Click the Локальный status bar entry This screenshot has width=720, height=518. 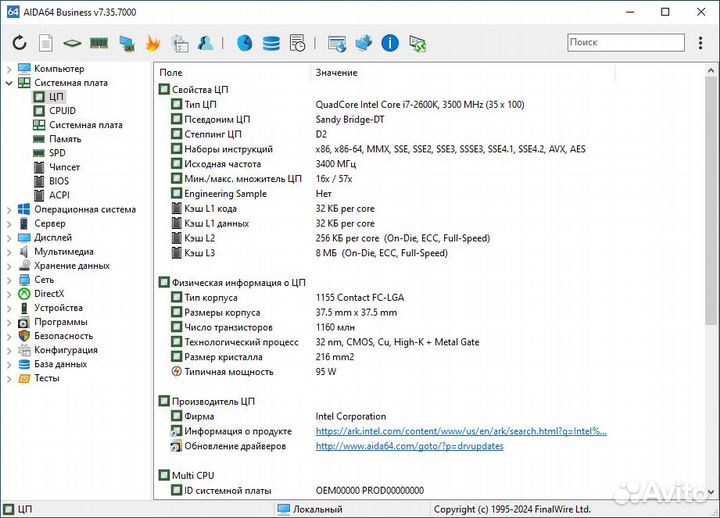click(x=310, y=509)
